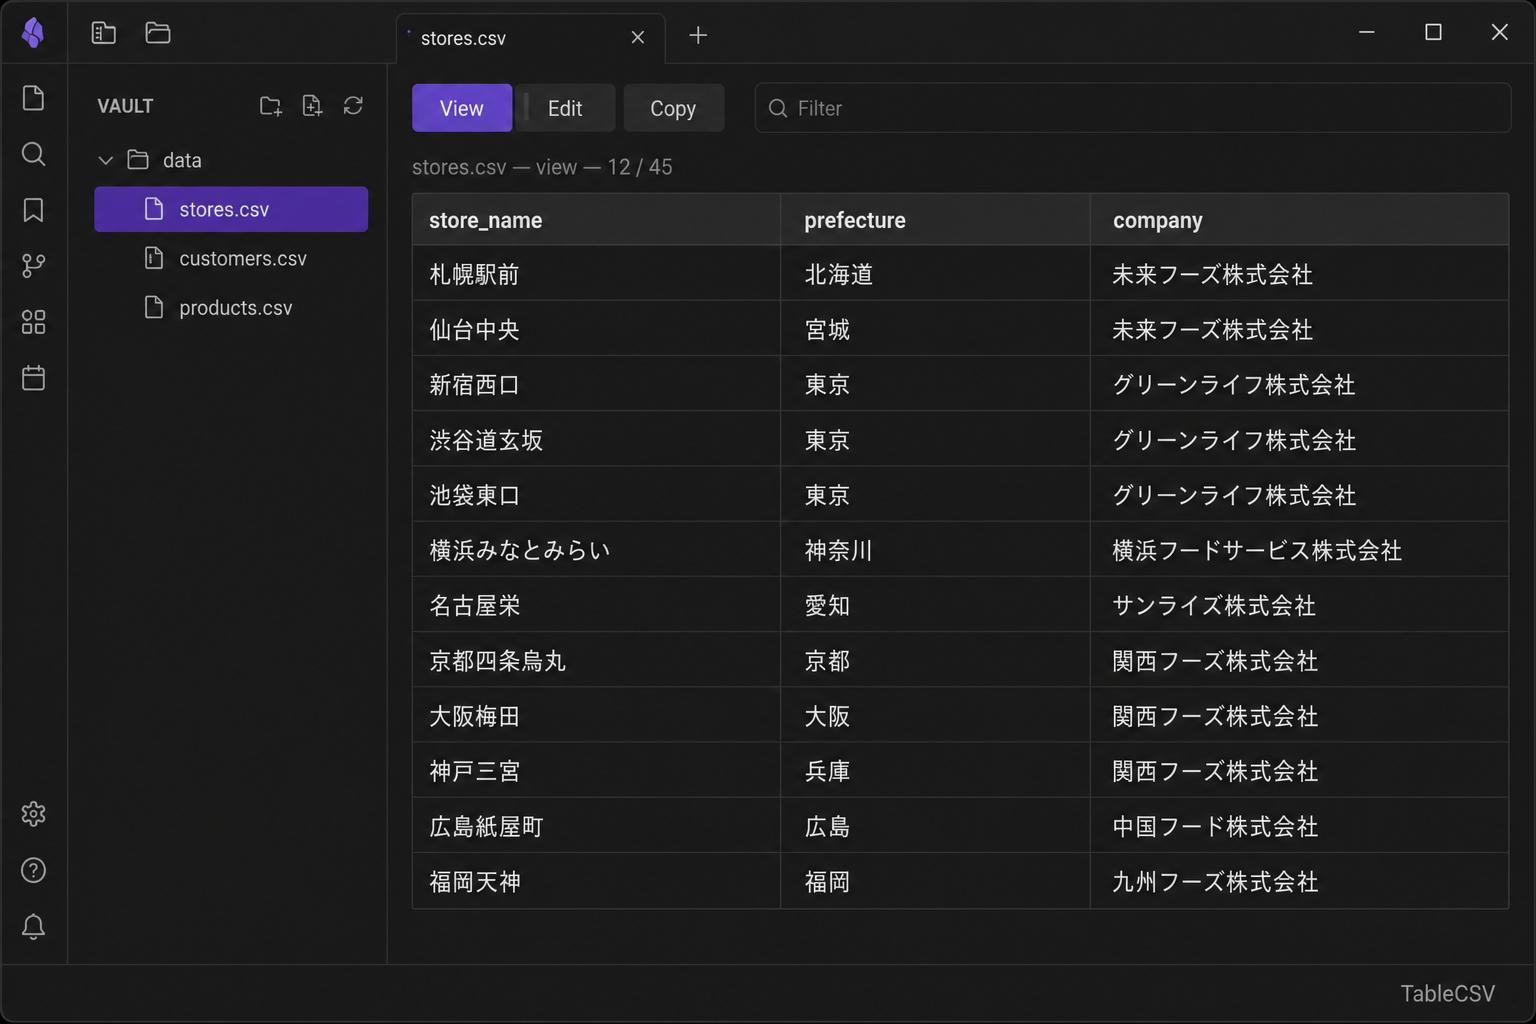Image resolution: width=1536 pixels, height=1024 pixels.
Task: Select the 新宿西口 store cell
Action: click(x=596, y=384)
